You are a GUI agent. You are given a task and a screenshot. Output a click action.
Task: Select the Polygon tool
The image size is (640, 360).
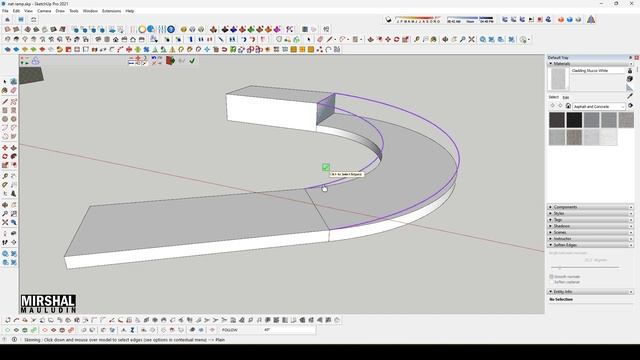(13, 119)
